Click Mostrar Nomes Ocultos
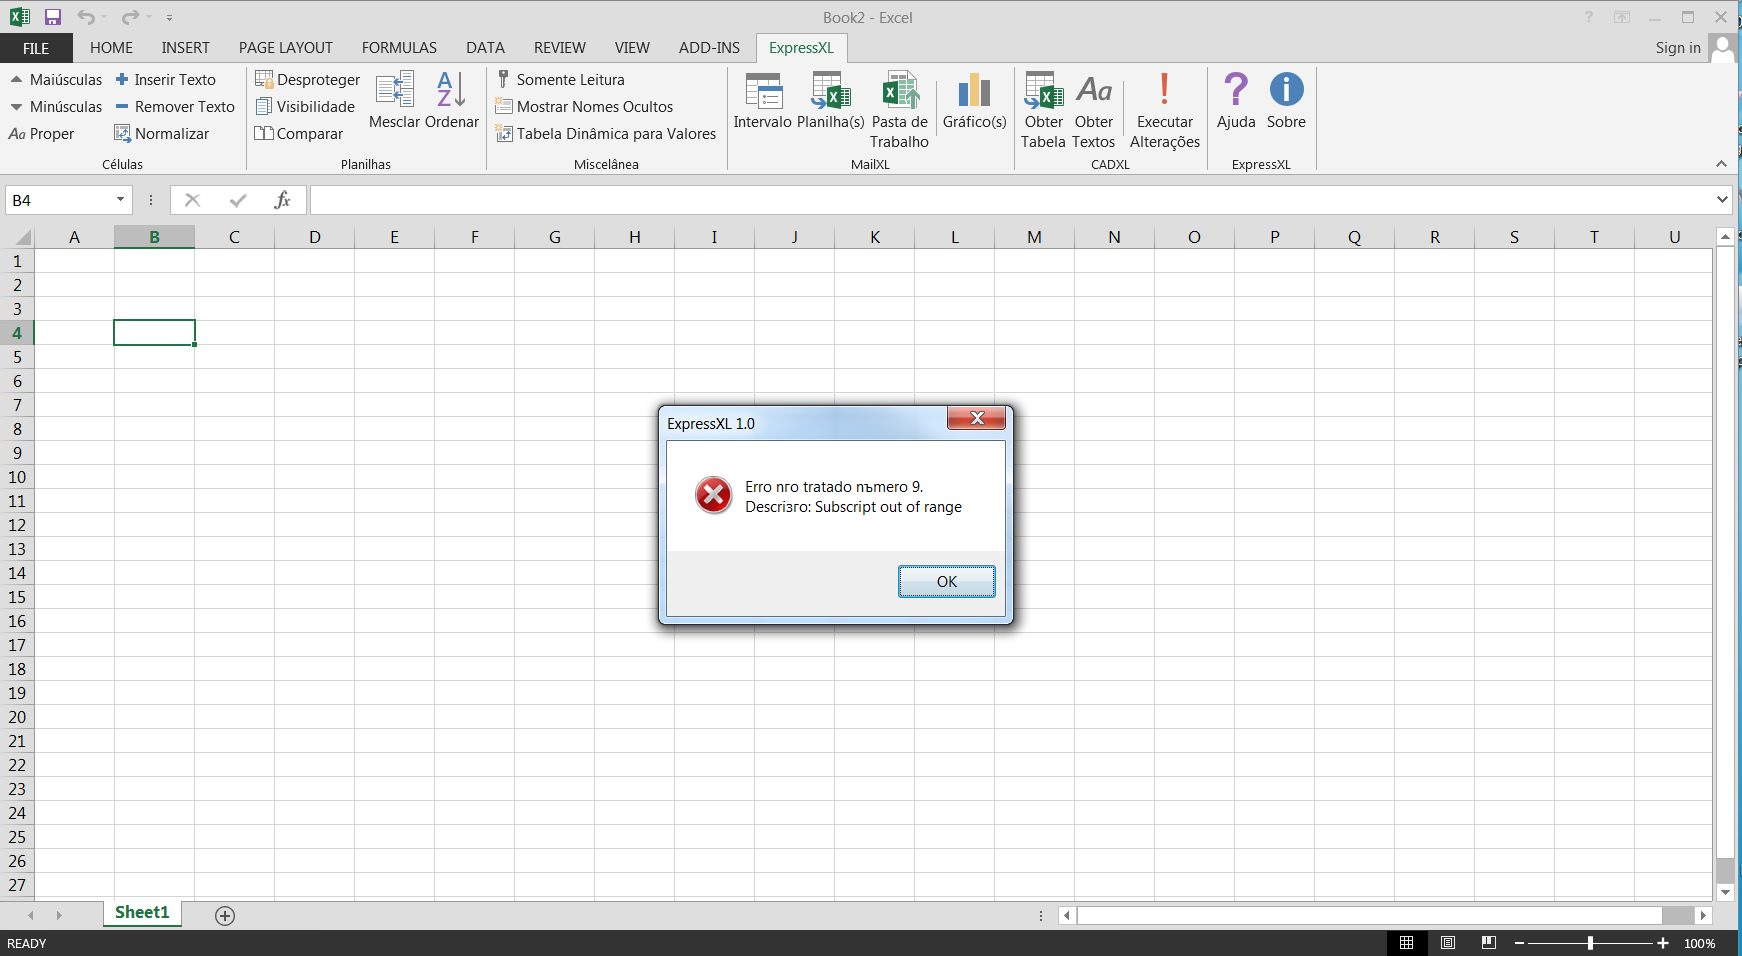 click(x=585, y=107)
